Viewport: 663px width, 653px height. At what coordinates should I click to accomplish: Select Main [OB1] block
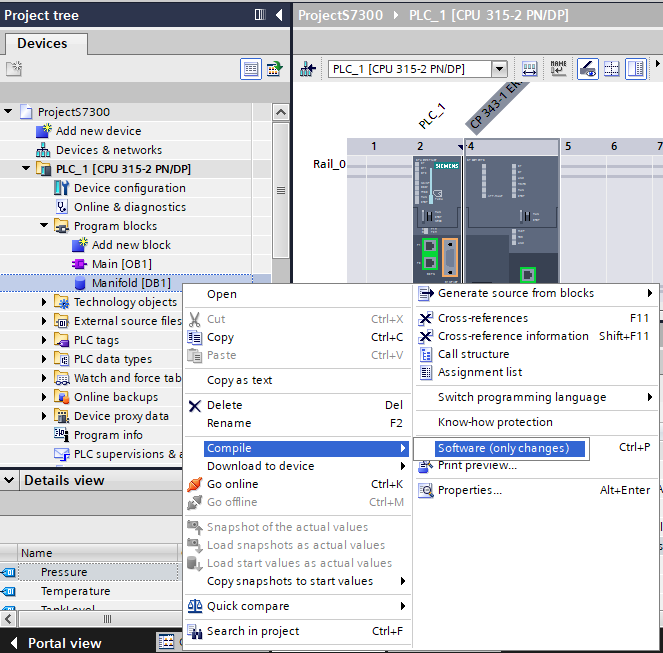pyautogui.click(x=121, y=264)
